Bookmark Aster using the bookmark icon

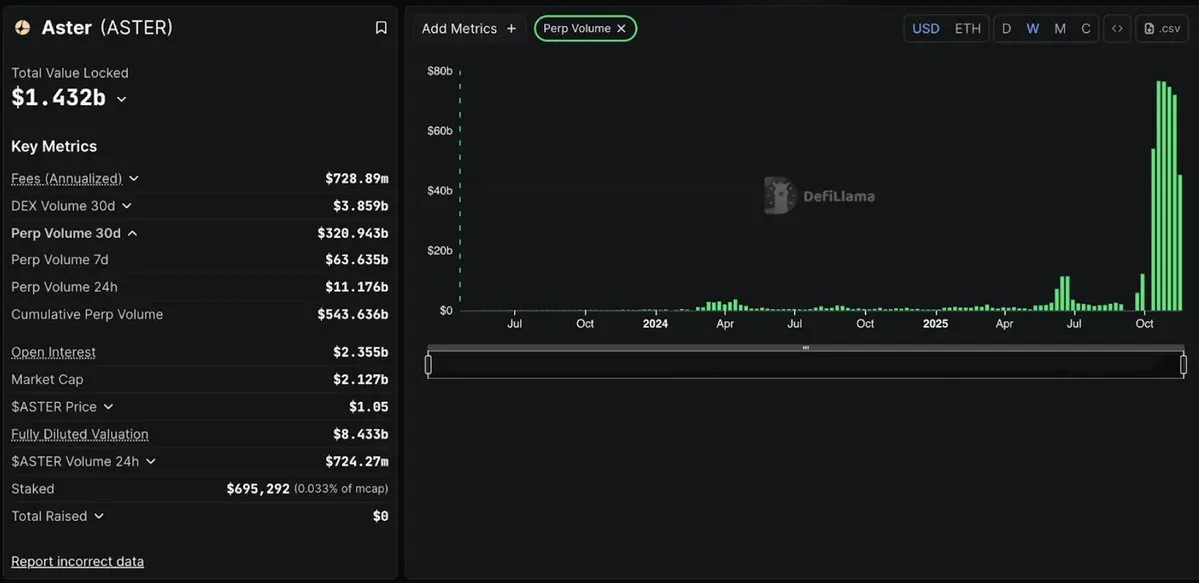click(381, 27)
